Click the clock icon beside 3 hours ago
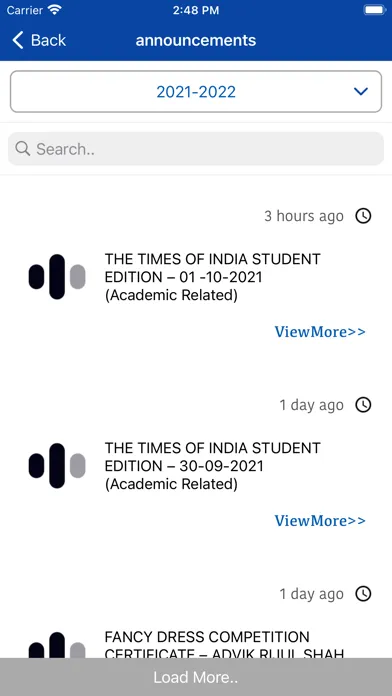The height and width of the screenshot is (696, 392). [x=363, y=216]
